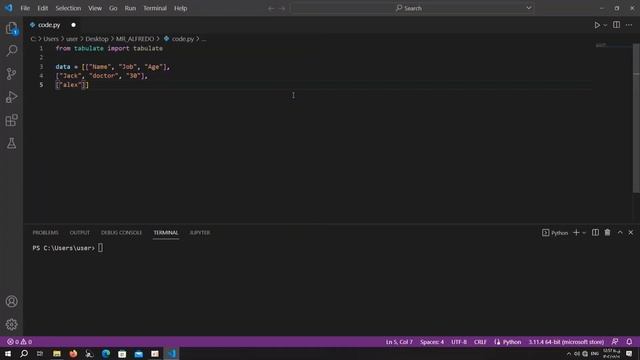Open the Source Control view
The width and height of the screenshot is (640, 360).
click(11, 74)
